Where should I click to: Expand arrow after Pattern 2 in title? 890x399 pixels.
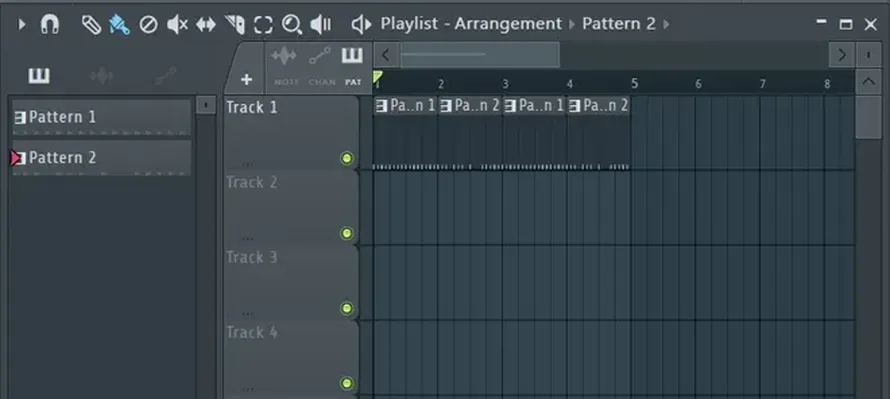pos(666,24)
